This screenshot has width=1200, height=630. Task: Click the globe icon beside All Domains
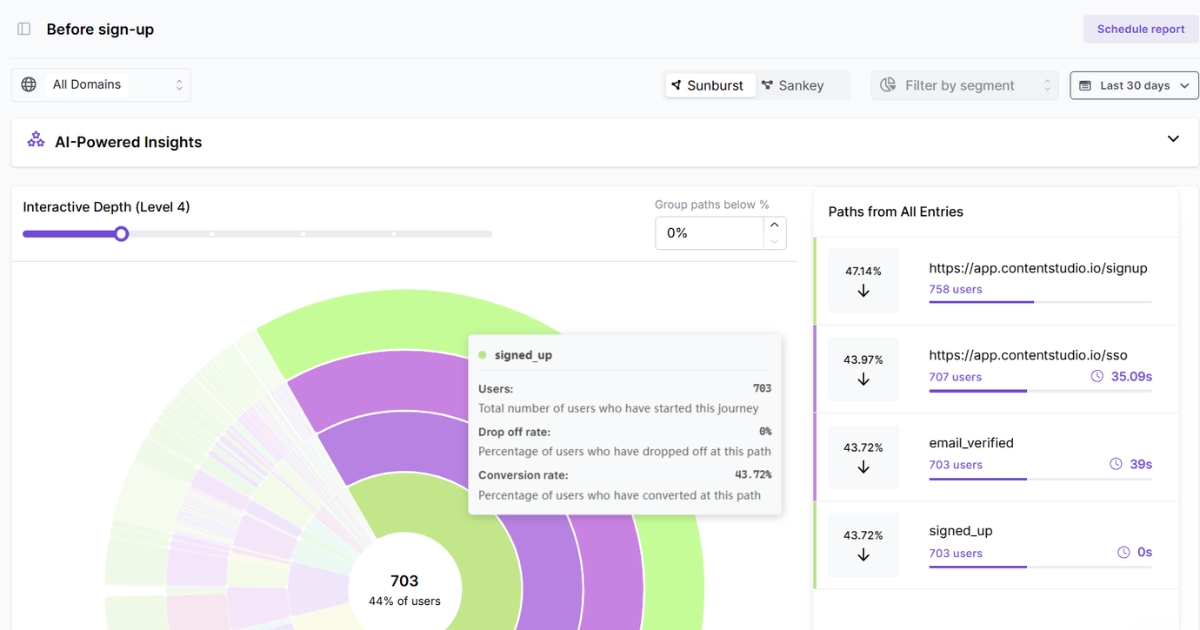point(29,85)
